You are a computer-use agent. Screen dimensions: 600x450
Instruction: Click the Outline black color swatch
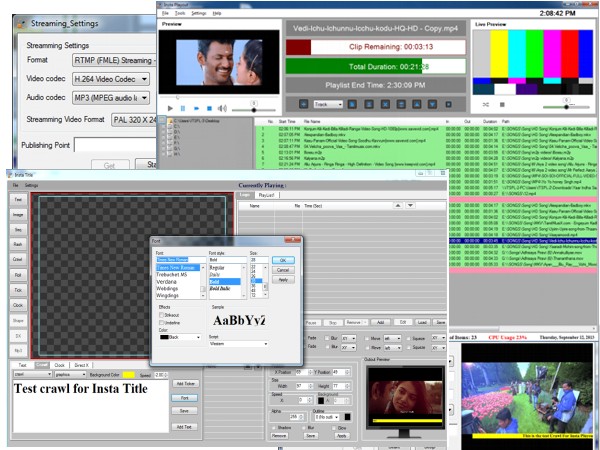(347, 417)
